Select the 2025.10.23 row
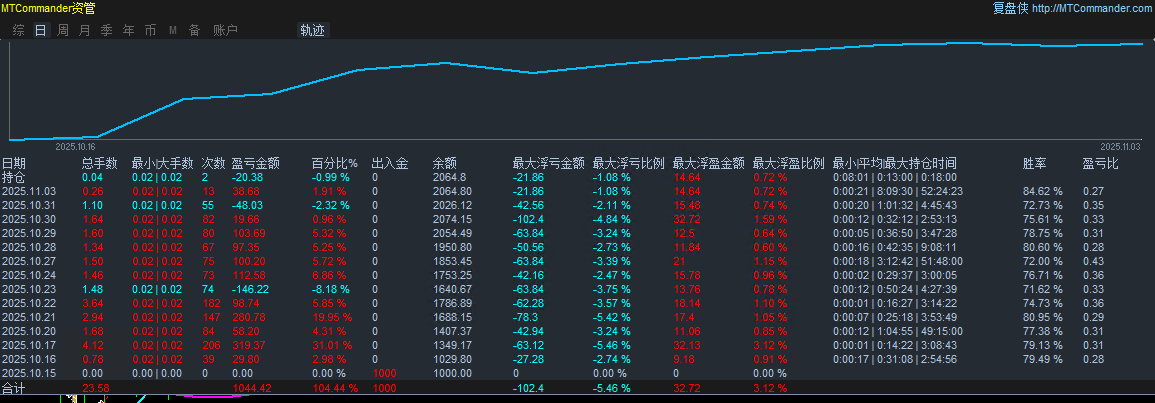This screenshot has height=403, width=1155. click(x=29, y=289)
